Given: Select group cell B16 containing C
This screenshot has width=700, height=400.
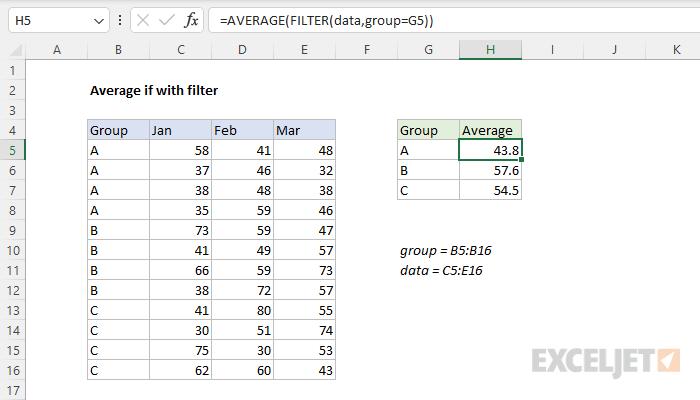Looking at the screenshot, I should [x=118, y=371].
